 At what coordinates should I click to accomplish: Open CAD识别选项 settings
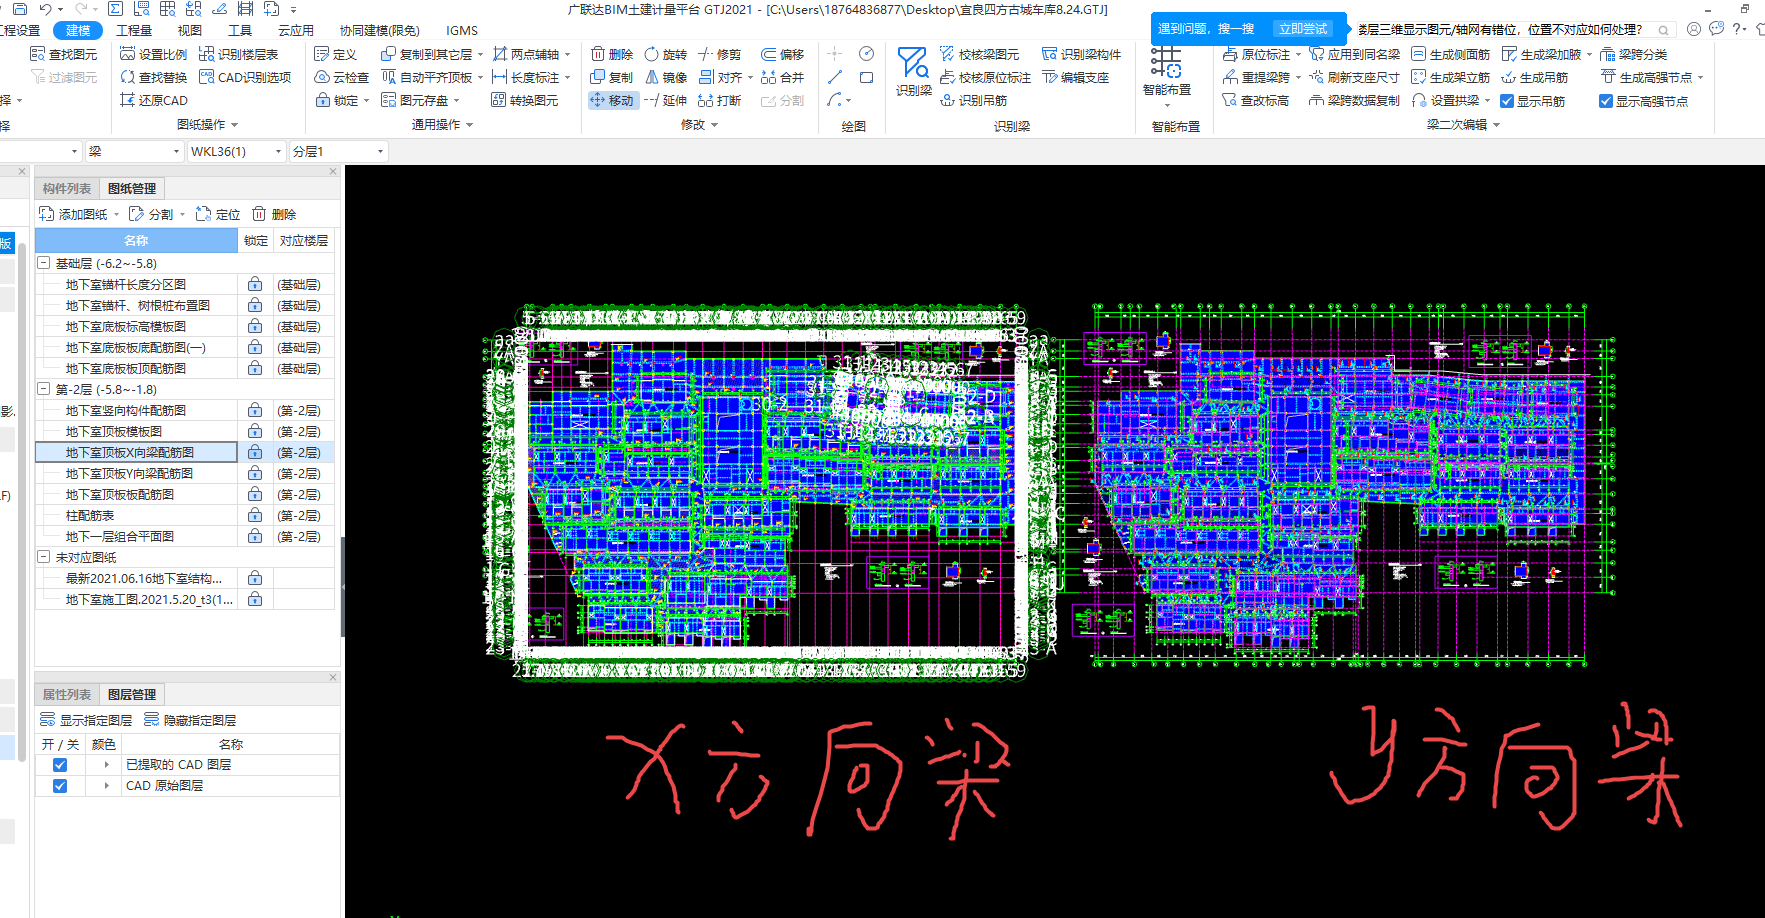[x=245, y=77]
